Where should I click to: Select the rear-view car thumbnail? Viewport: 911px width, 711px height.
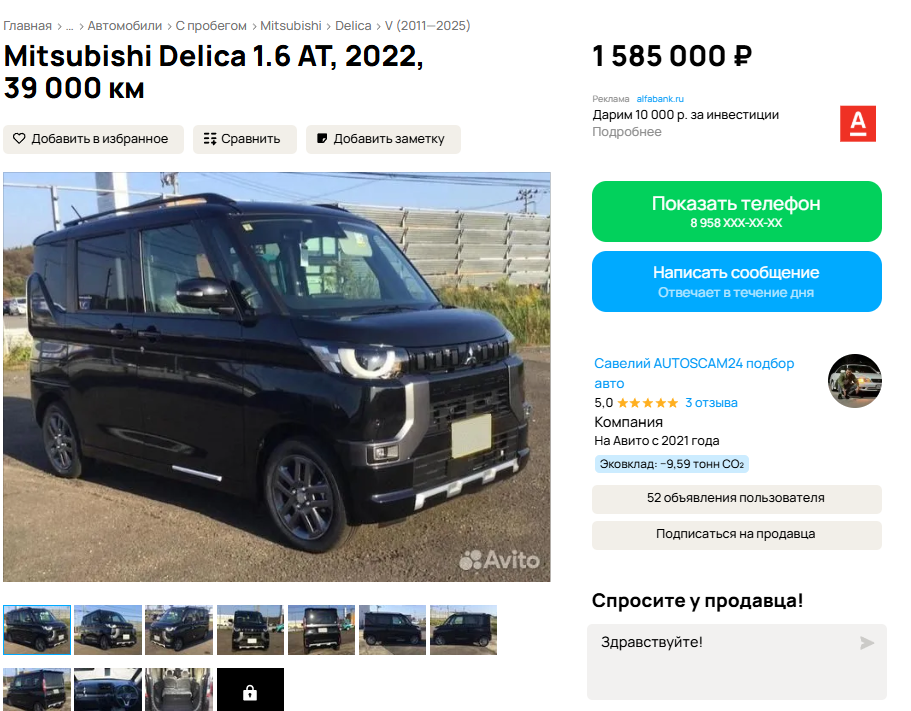click(x=321, y=630)
